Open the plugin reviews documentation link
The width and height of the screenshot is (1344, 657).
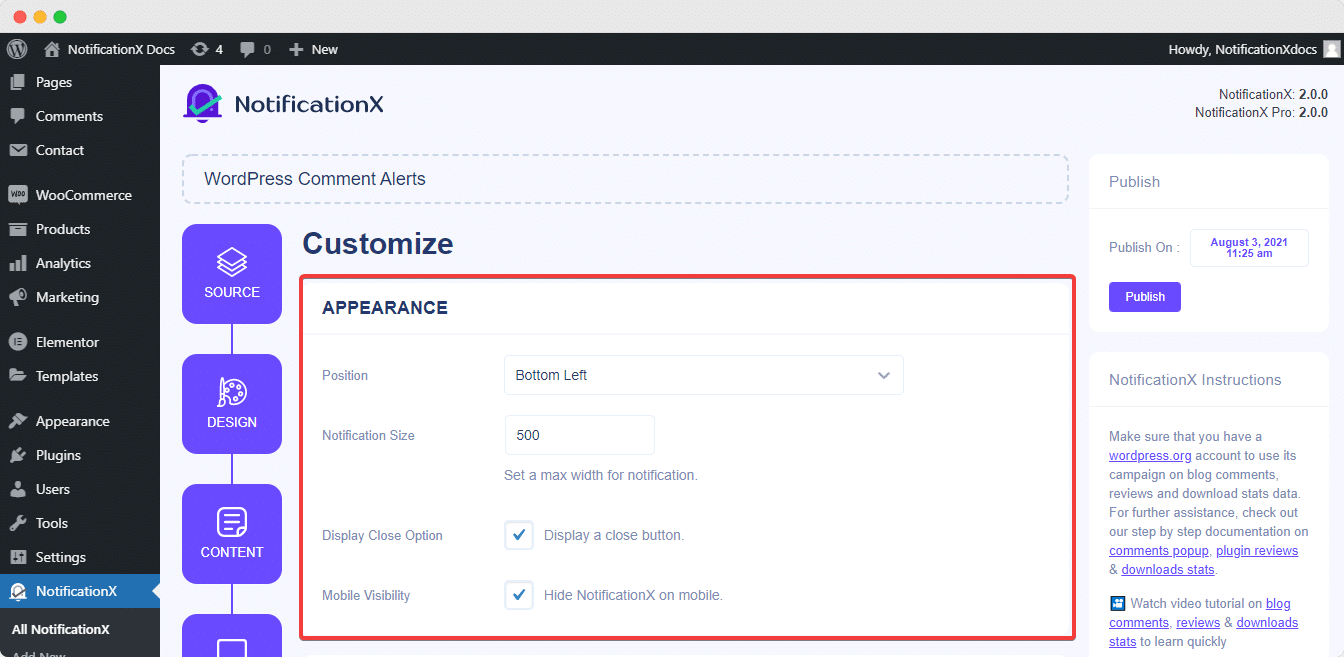tap(1257, 550)
